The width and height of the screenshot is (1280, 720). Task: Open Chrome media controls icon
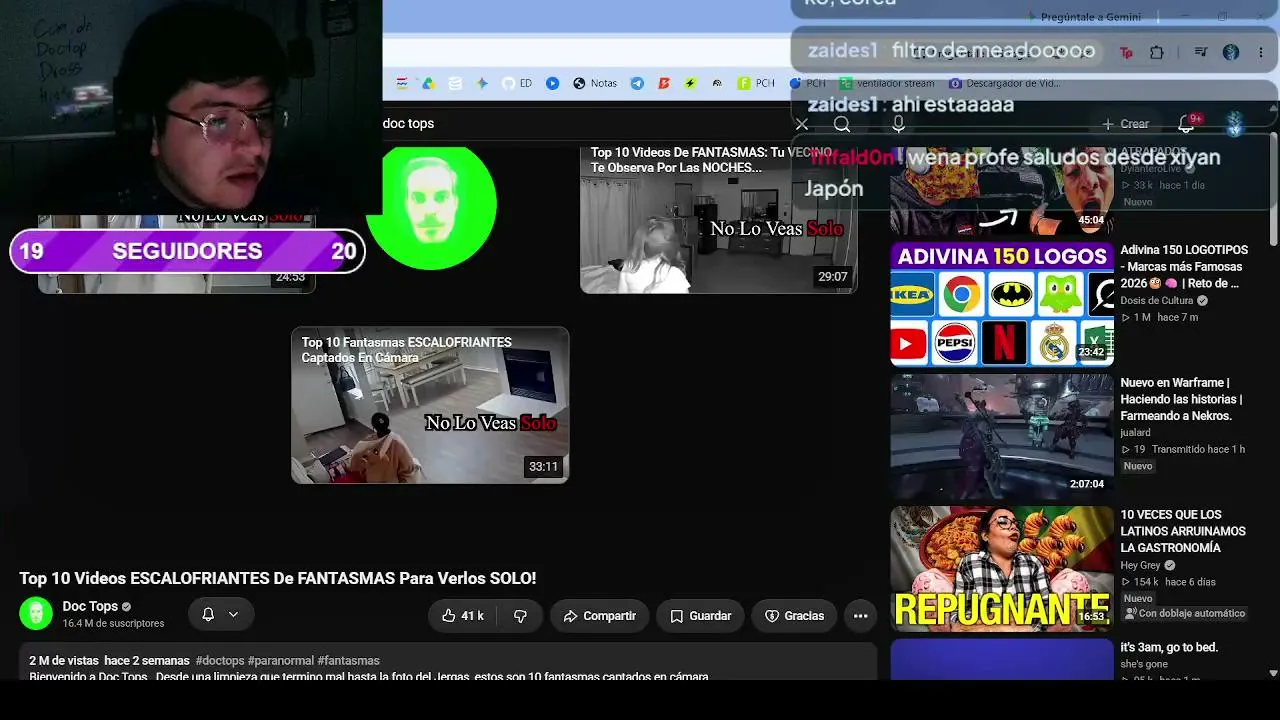pyautogui.click(x=1201, y=52)
